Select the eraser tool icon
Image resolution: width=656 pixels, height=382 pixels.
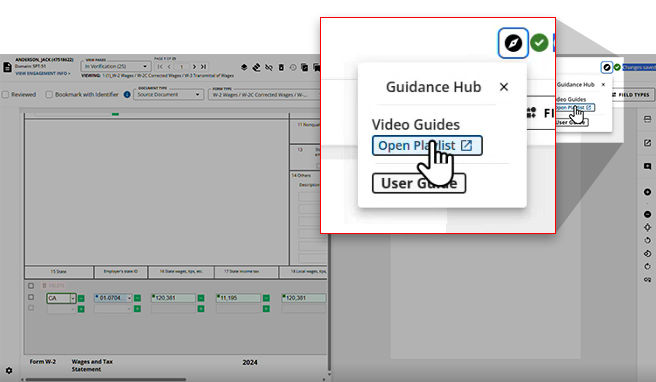256,67
